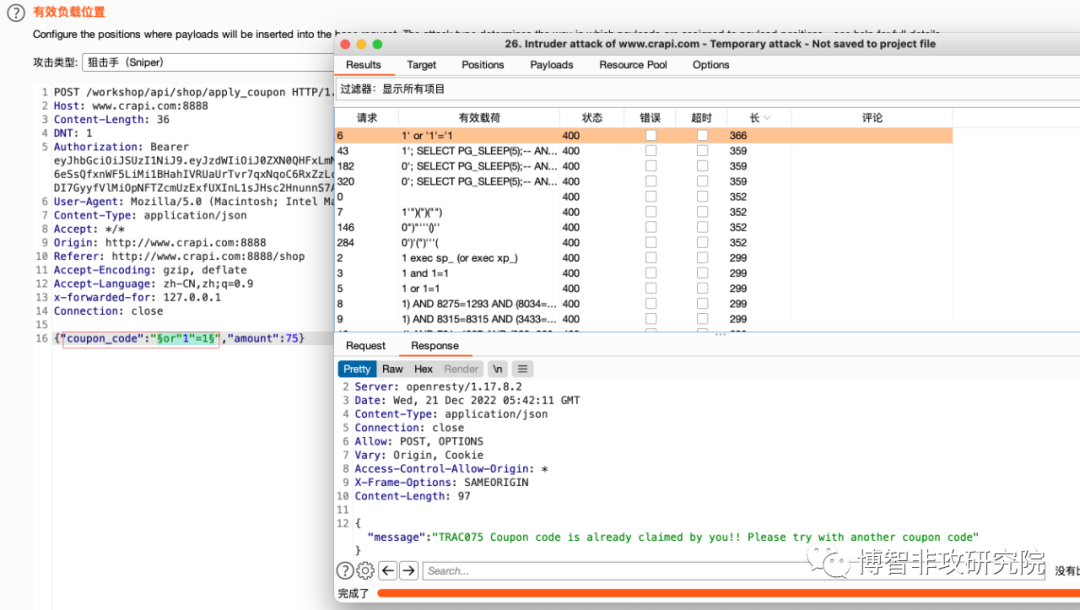
Task: Toggle error checkbox for request 320
Action: tap(651, 182)
